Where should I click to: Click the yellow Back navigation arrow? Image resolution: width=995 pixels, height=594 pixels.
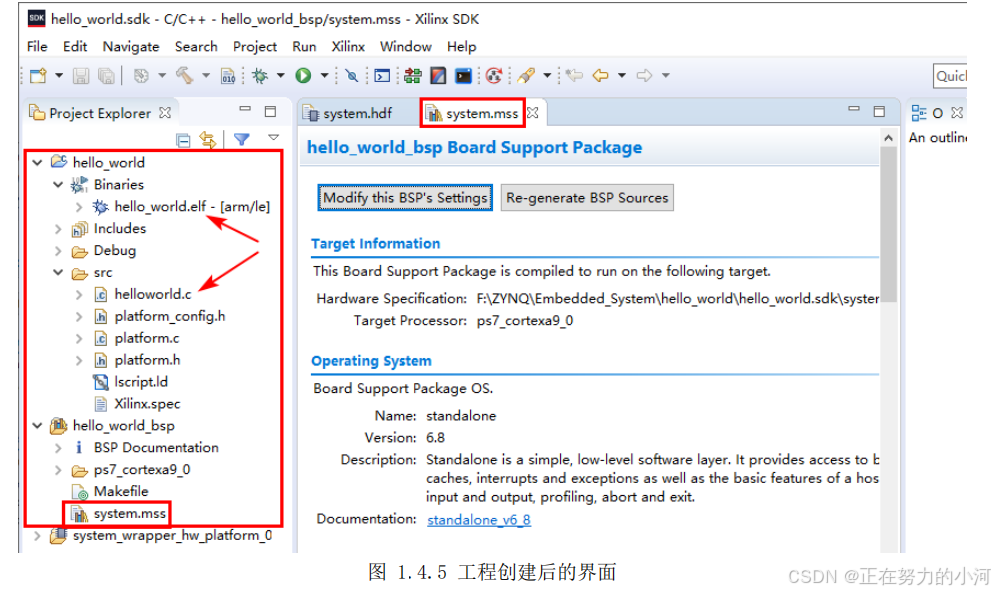point(600,76)
